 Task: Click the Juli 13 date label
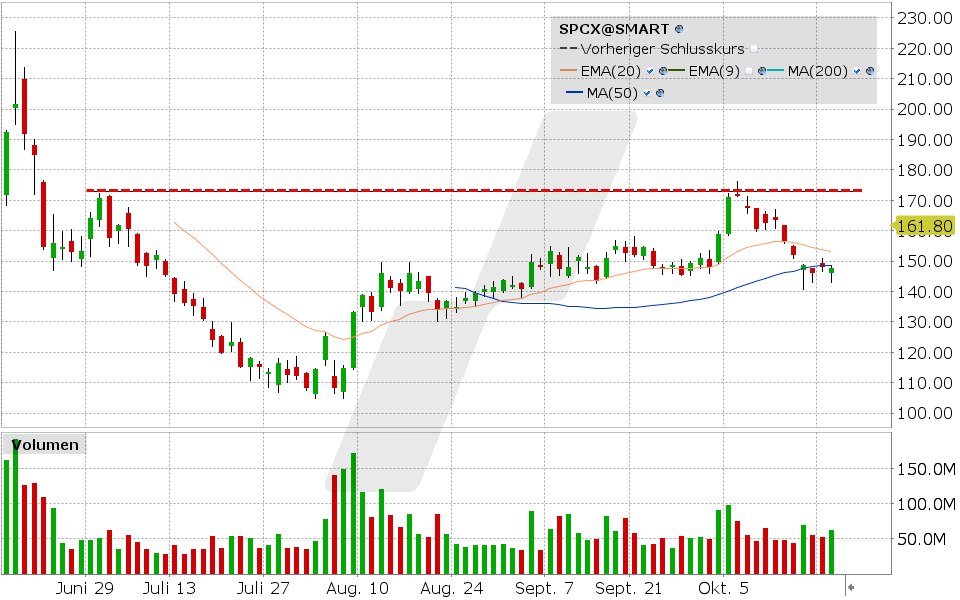click(169, 588)
